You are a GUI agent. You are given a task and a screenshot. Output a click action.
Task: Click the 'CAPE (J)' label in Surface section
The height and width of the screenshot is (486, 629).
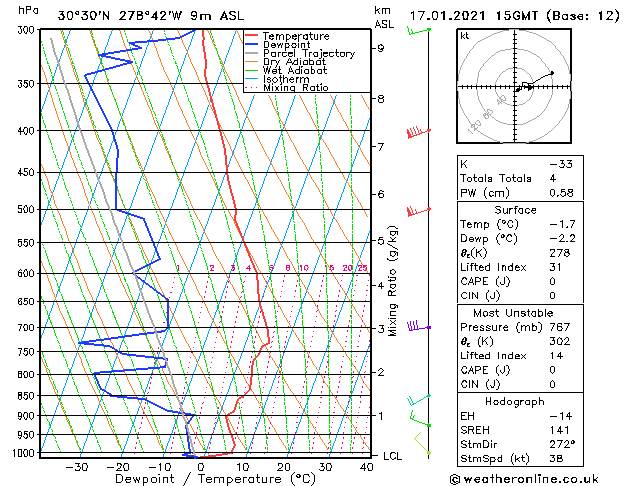point(485,281)
